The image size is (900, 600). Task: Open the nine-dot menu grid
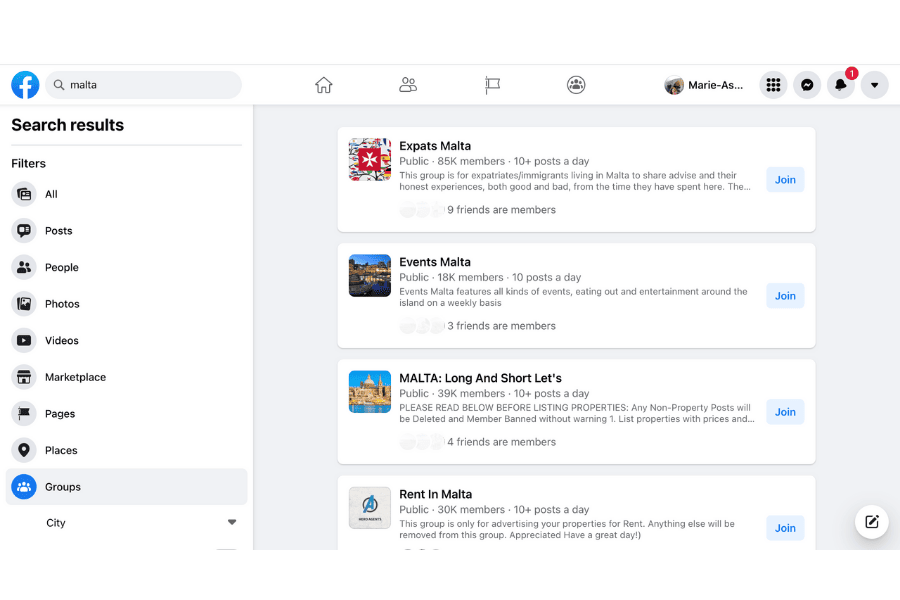(773, 85)
